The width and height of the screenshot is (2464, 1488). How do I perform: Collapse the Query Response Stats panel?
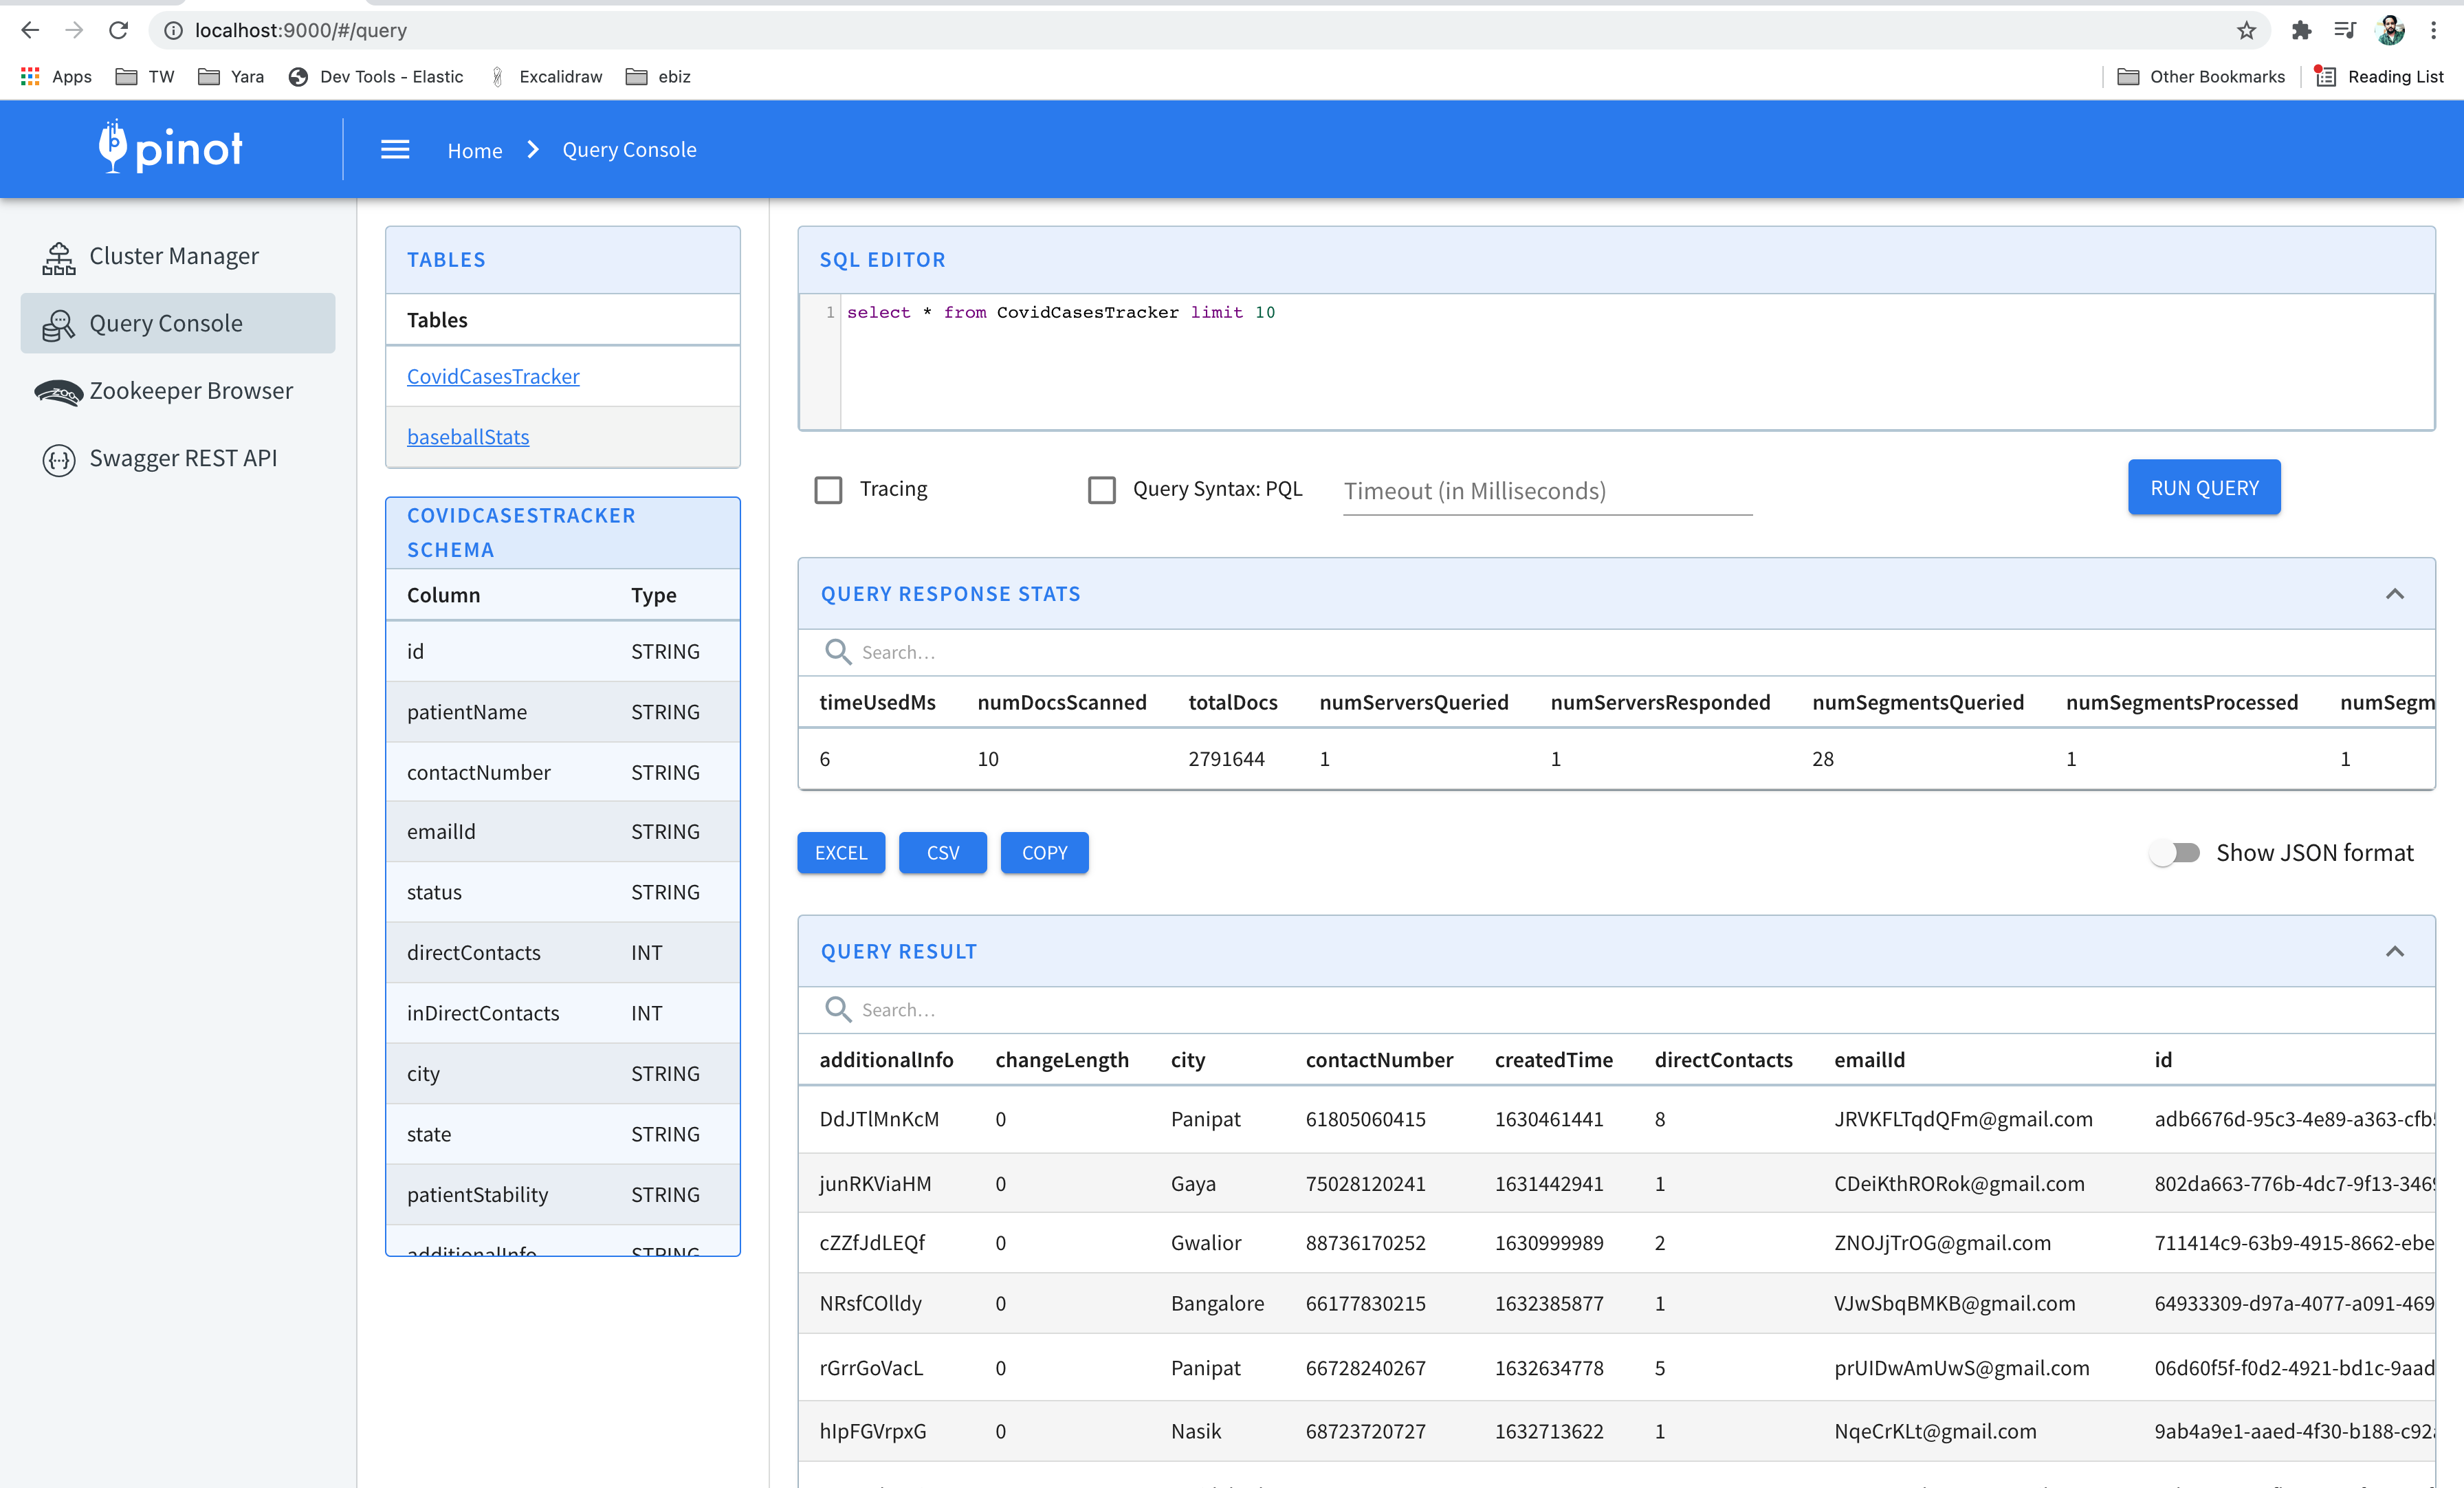click(2394, 594)
